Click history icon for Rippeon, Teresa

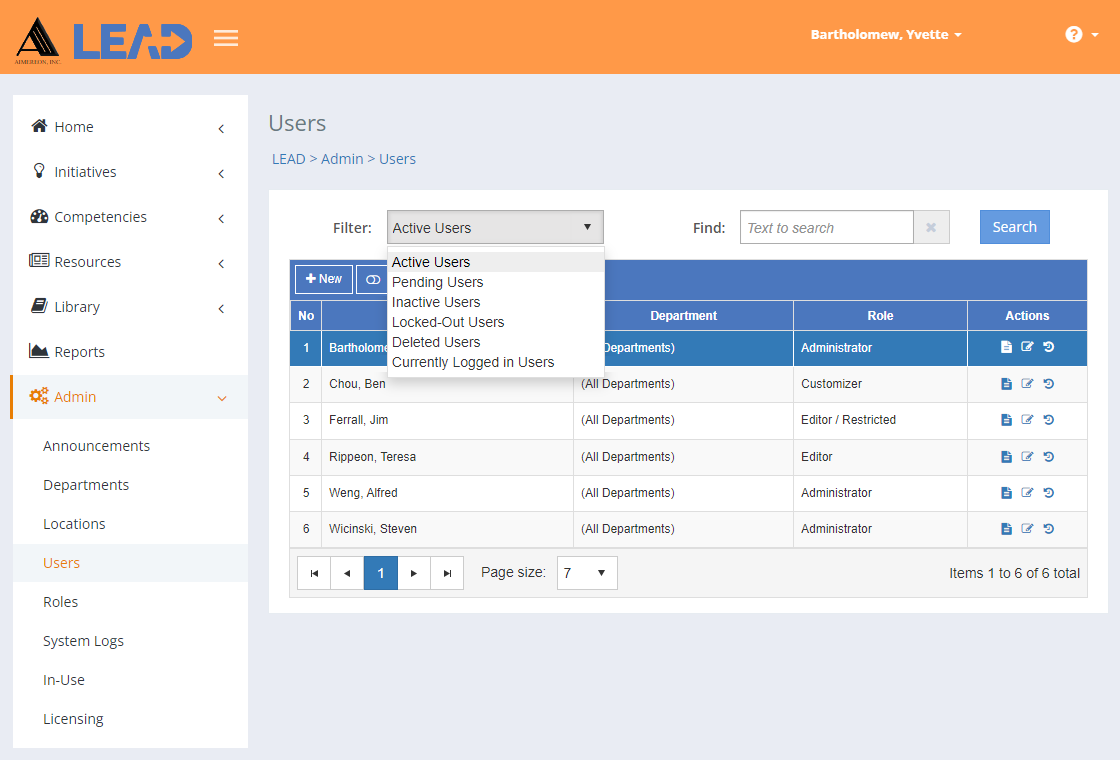(x=1049, y=456)
